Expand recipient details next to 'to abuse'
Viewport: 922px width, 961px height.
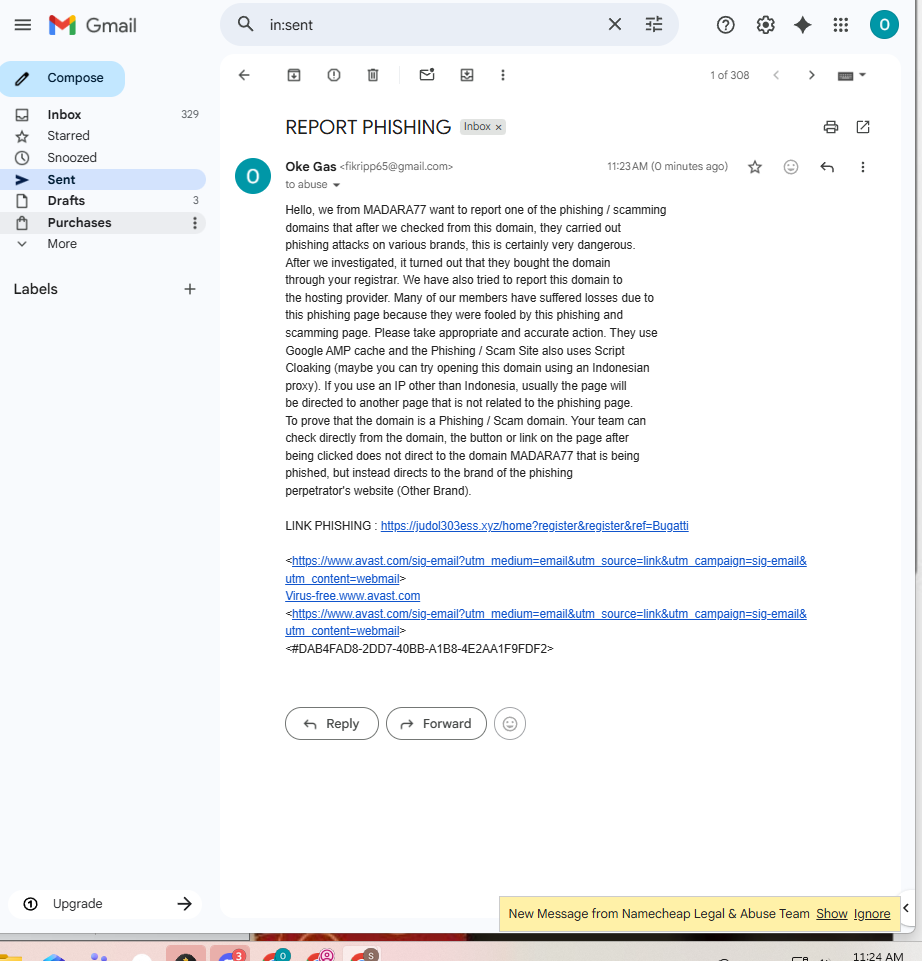(336, 185)
